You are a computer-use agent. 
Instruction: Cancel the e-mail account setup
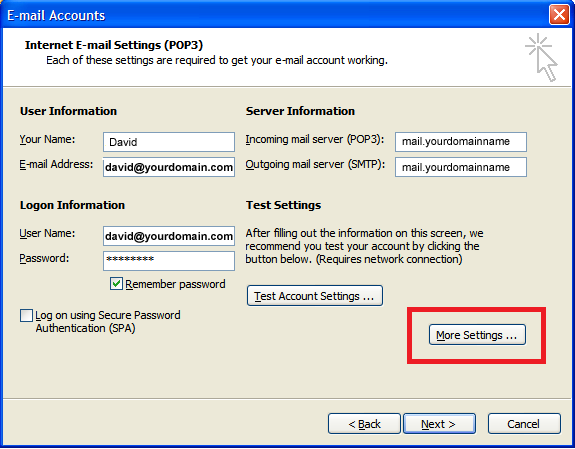(x=524, y=424)
